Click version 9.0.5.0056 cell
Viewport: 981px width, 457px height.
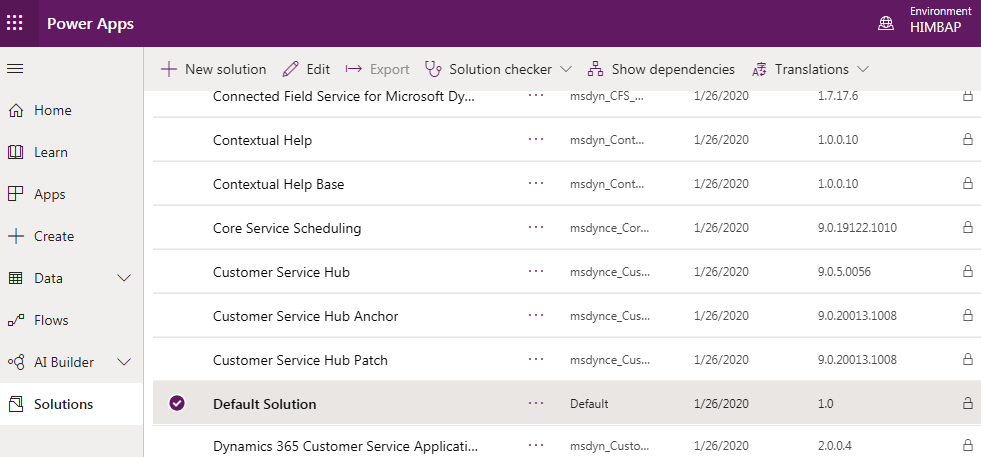(844, 272)
